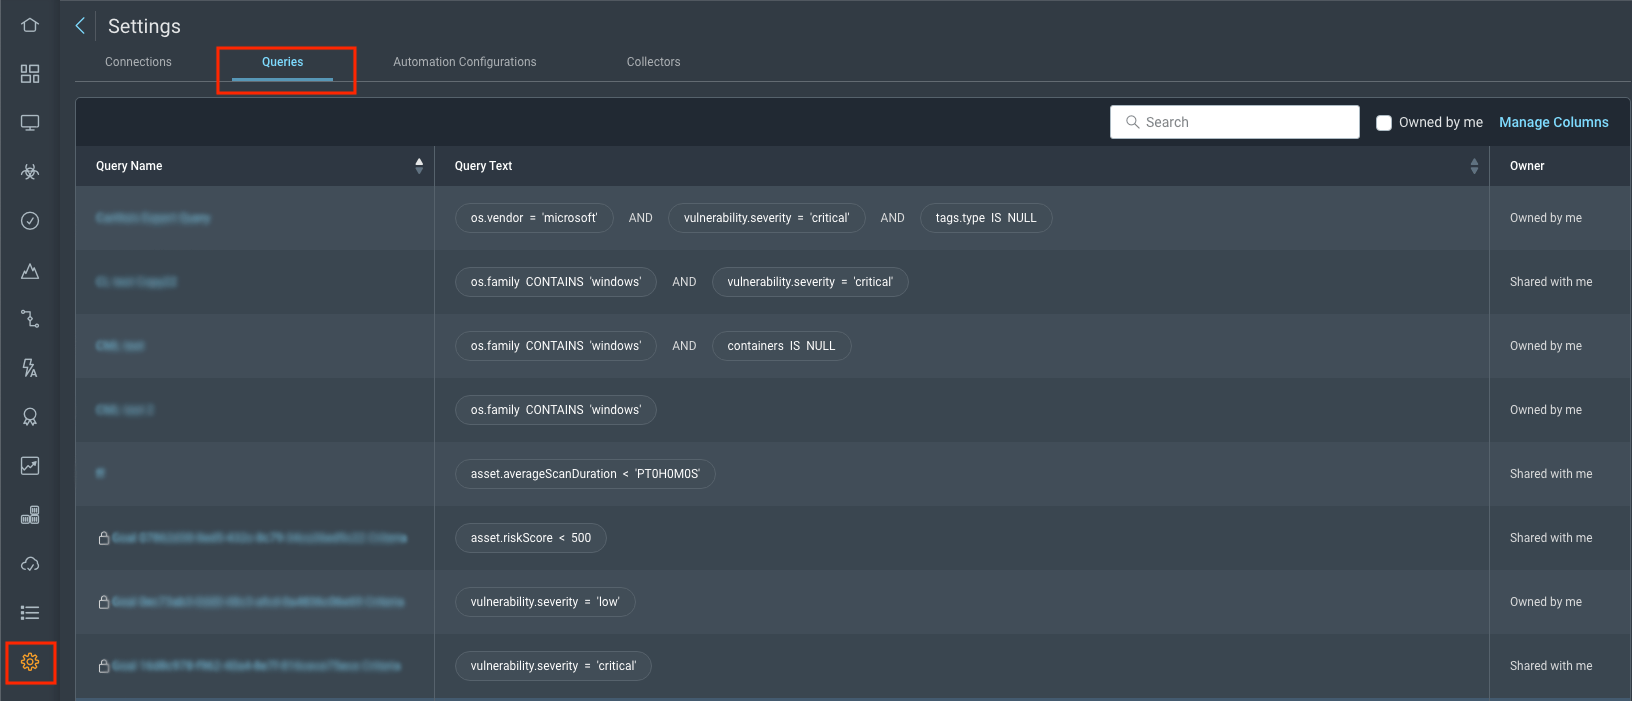Enable the Owned by me checkbox
The height and width of the screenshot is (701, 1632).
click(x=1384, y=123)
